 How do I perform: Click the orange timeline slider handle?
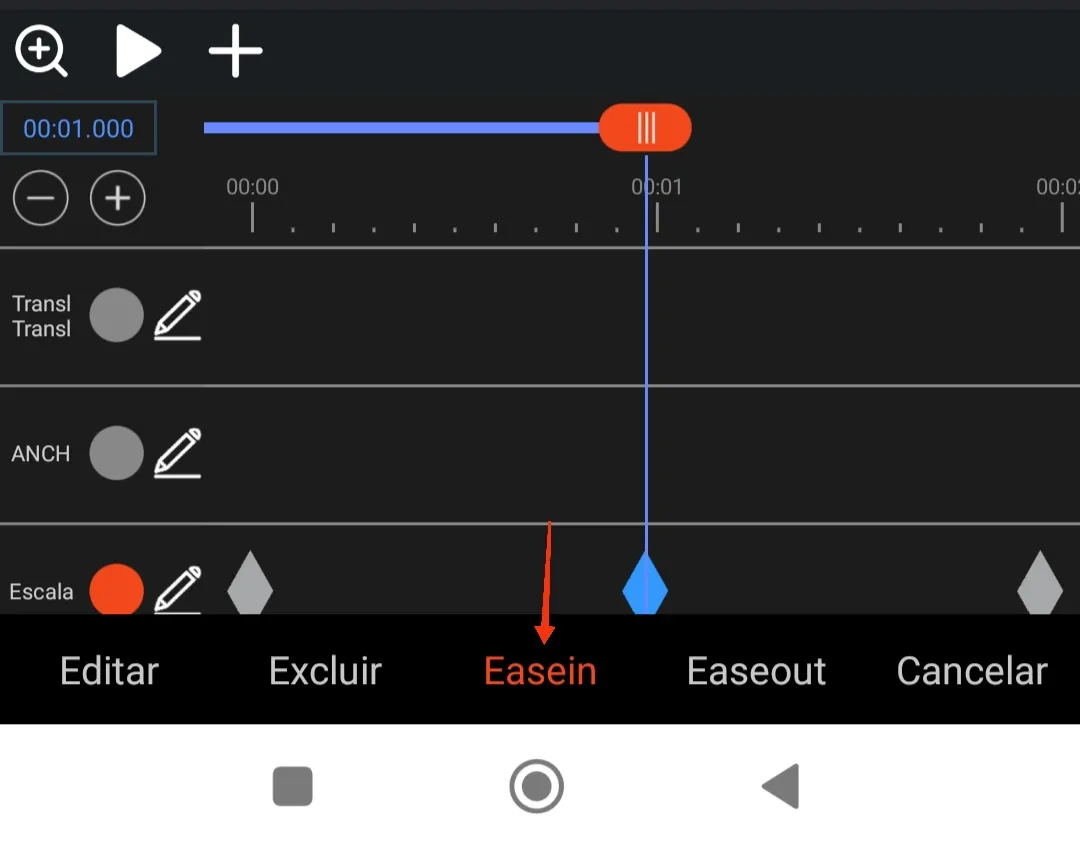click(x=645, y=128)
